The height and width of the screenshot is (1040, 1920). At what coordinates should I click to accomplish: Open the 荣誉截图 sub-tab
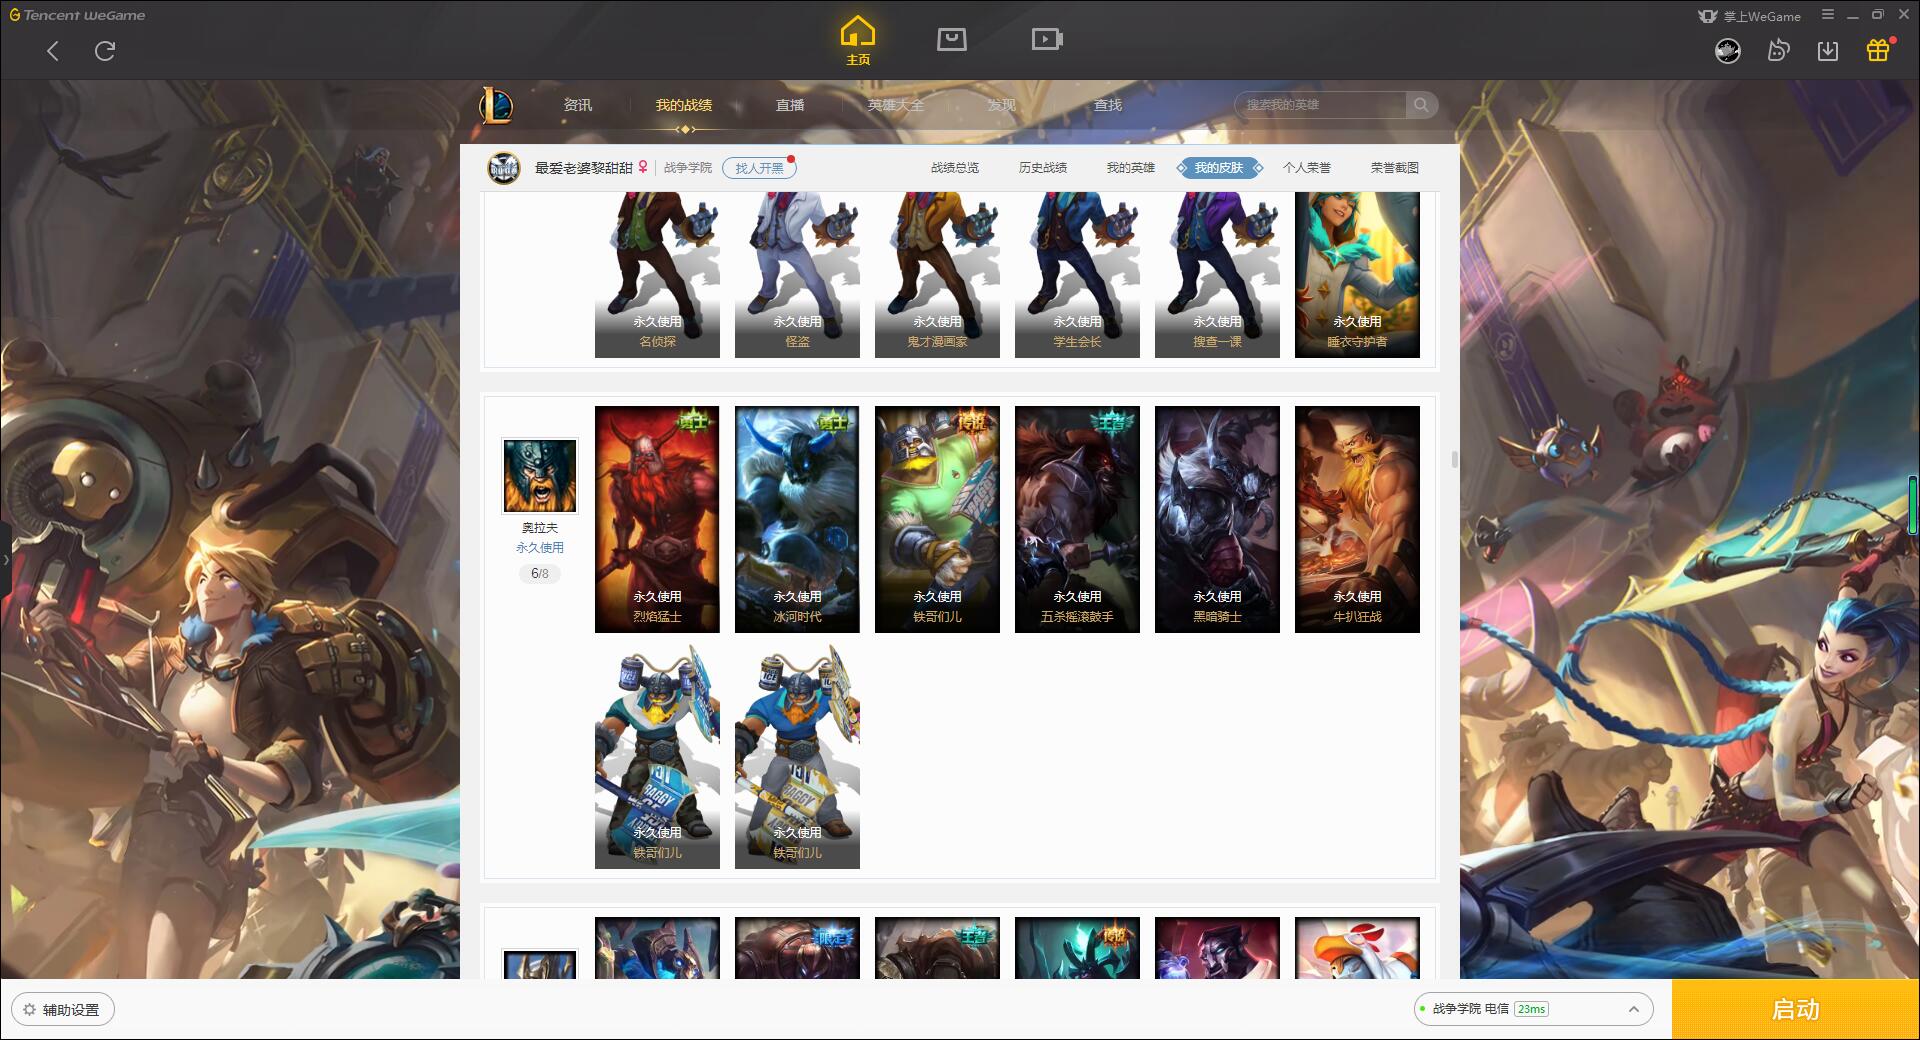1395,168
